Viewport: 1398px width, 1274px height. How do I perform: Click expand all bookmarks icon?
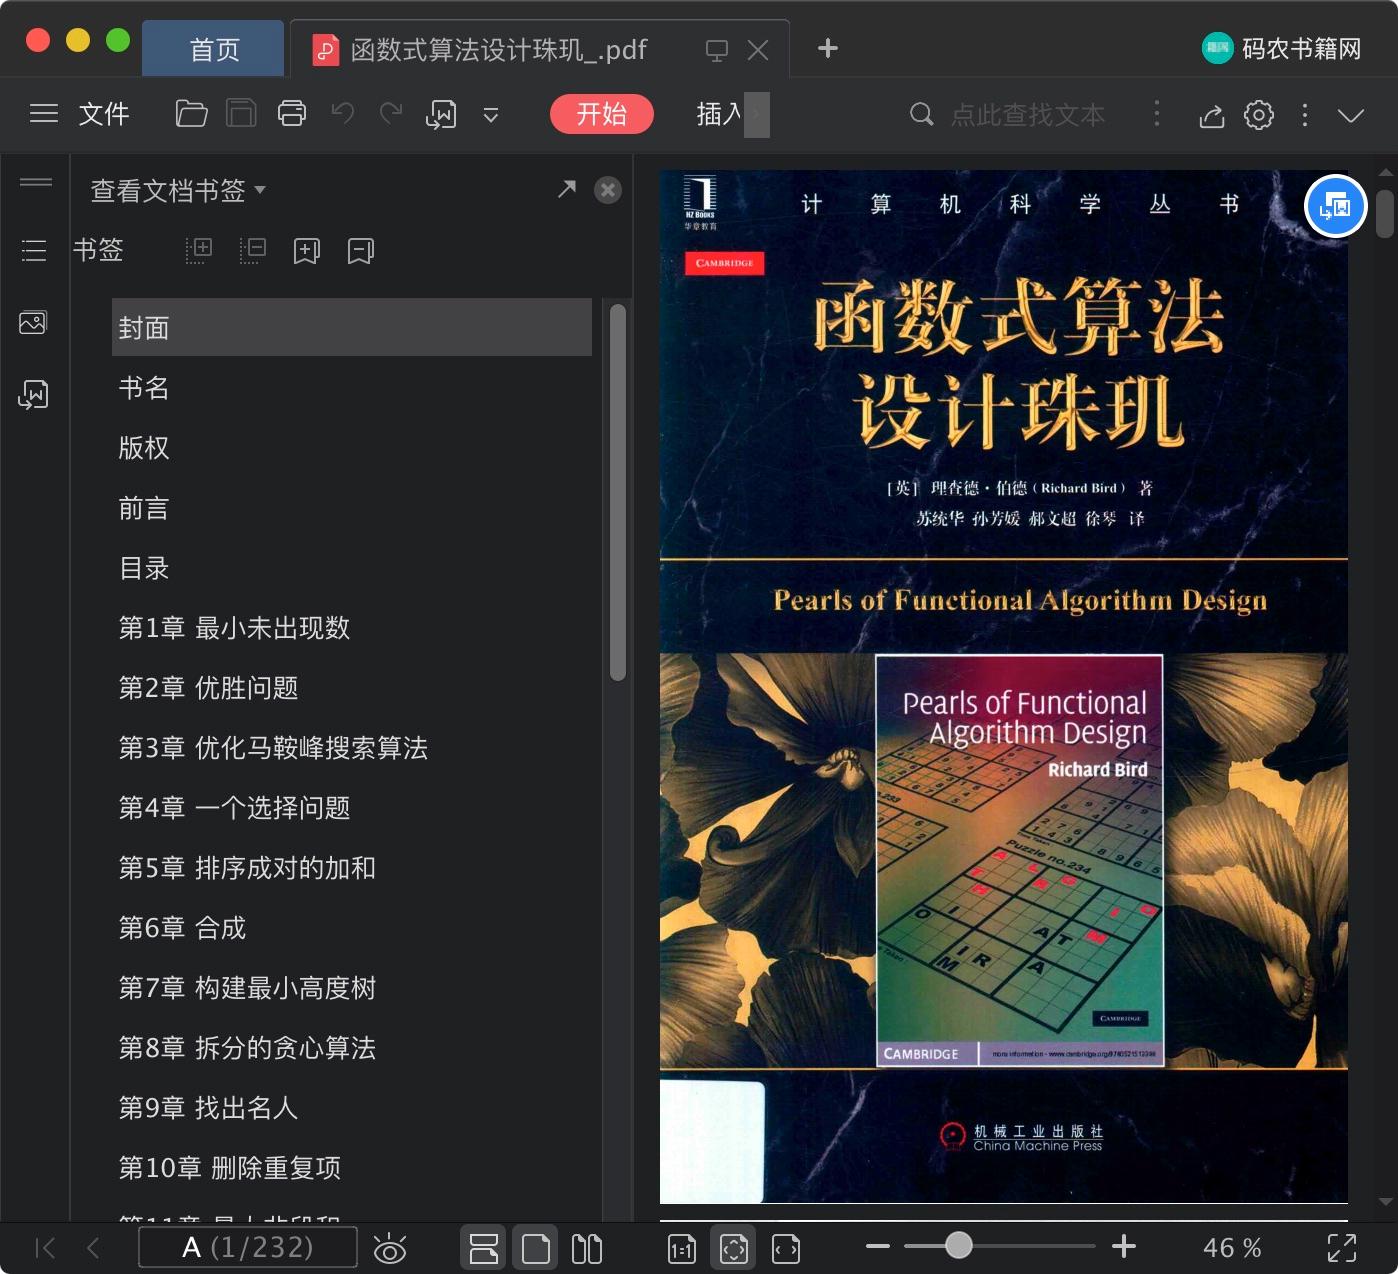[199, 250]
